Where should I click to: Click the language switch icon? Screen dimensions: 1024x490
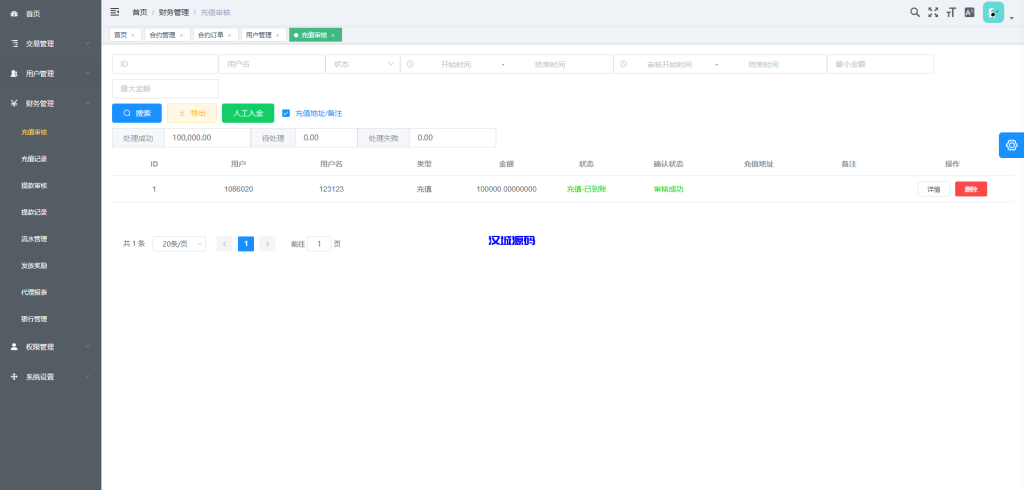tap(969, 12)
